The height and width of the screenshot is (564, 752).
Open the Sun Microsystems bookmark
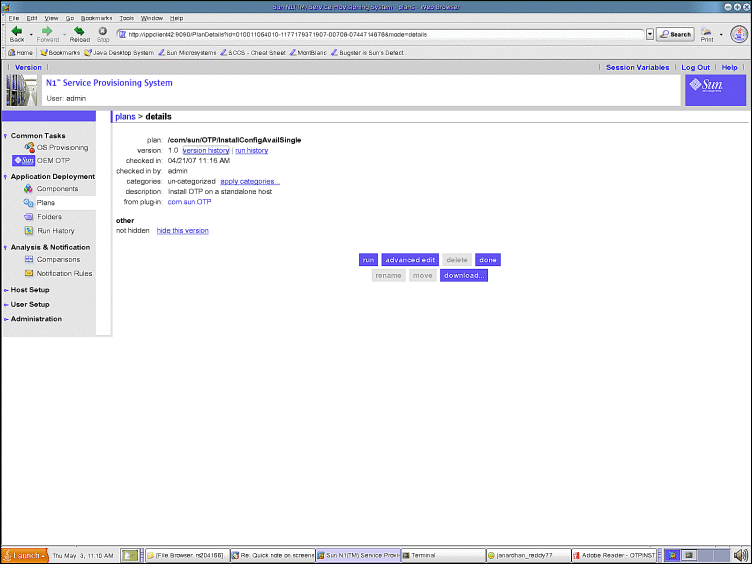coord(187,53)
